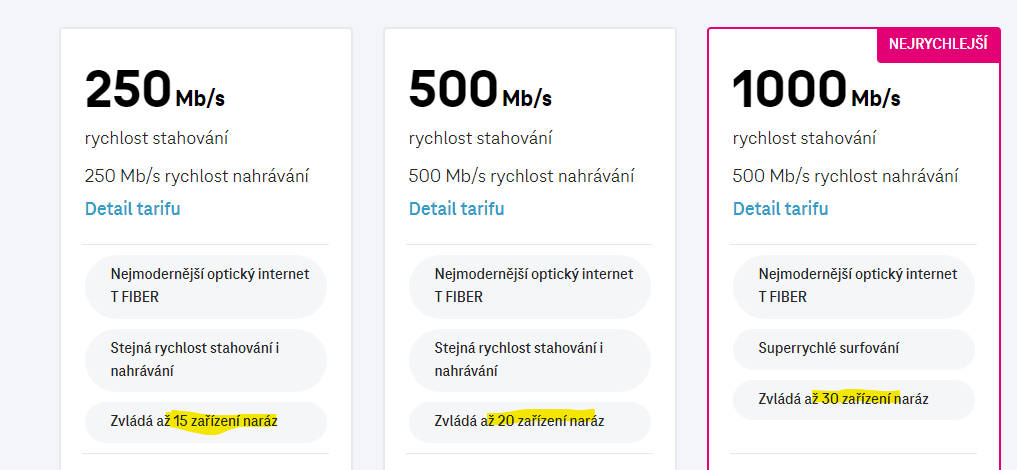Click the upload speed text in the 1000 Mb/s card
1017x470 pixels.
pos(845,176)
